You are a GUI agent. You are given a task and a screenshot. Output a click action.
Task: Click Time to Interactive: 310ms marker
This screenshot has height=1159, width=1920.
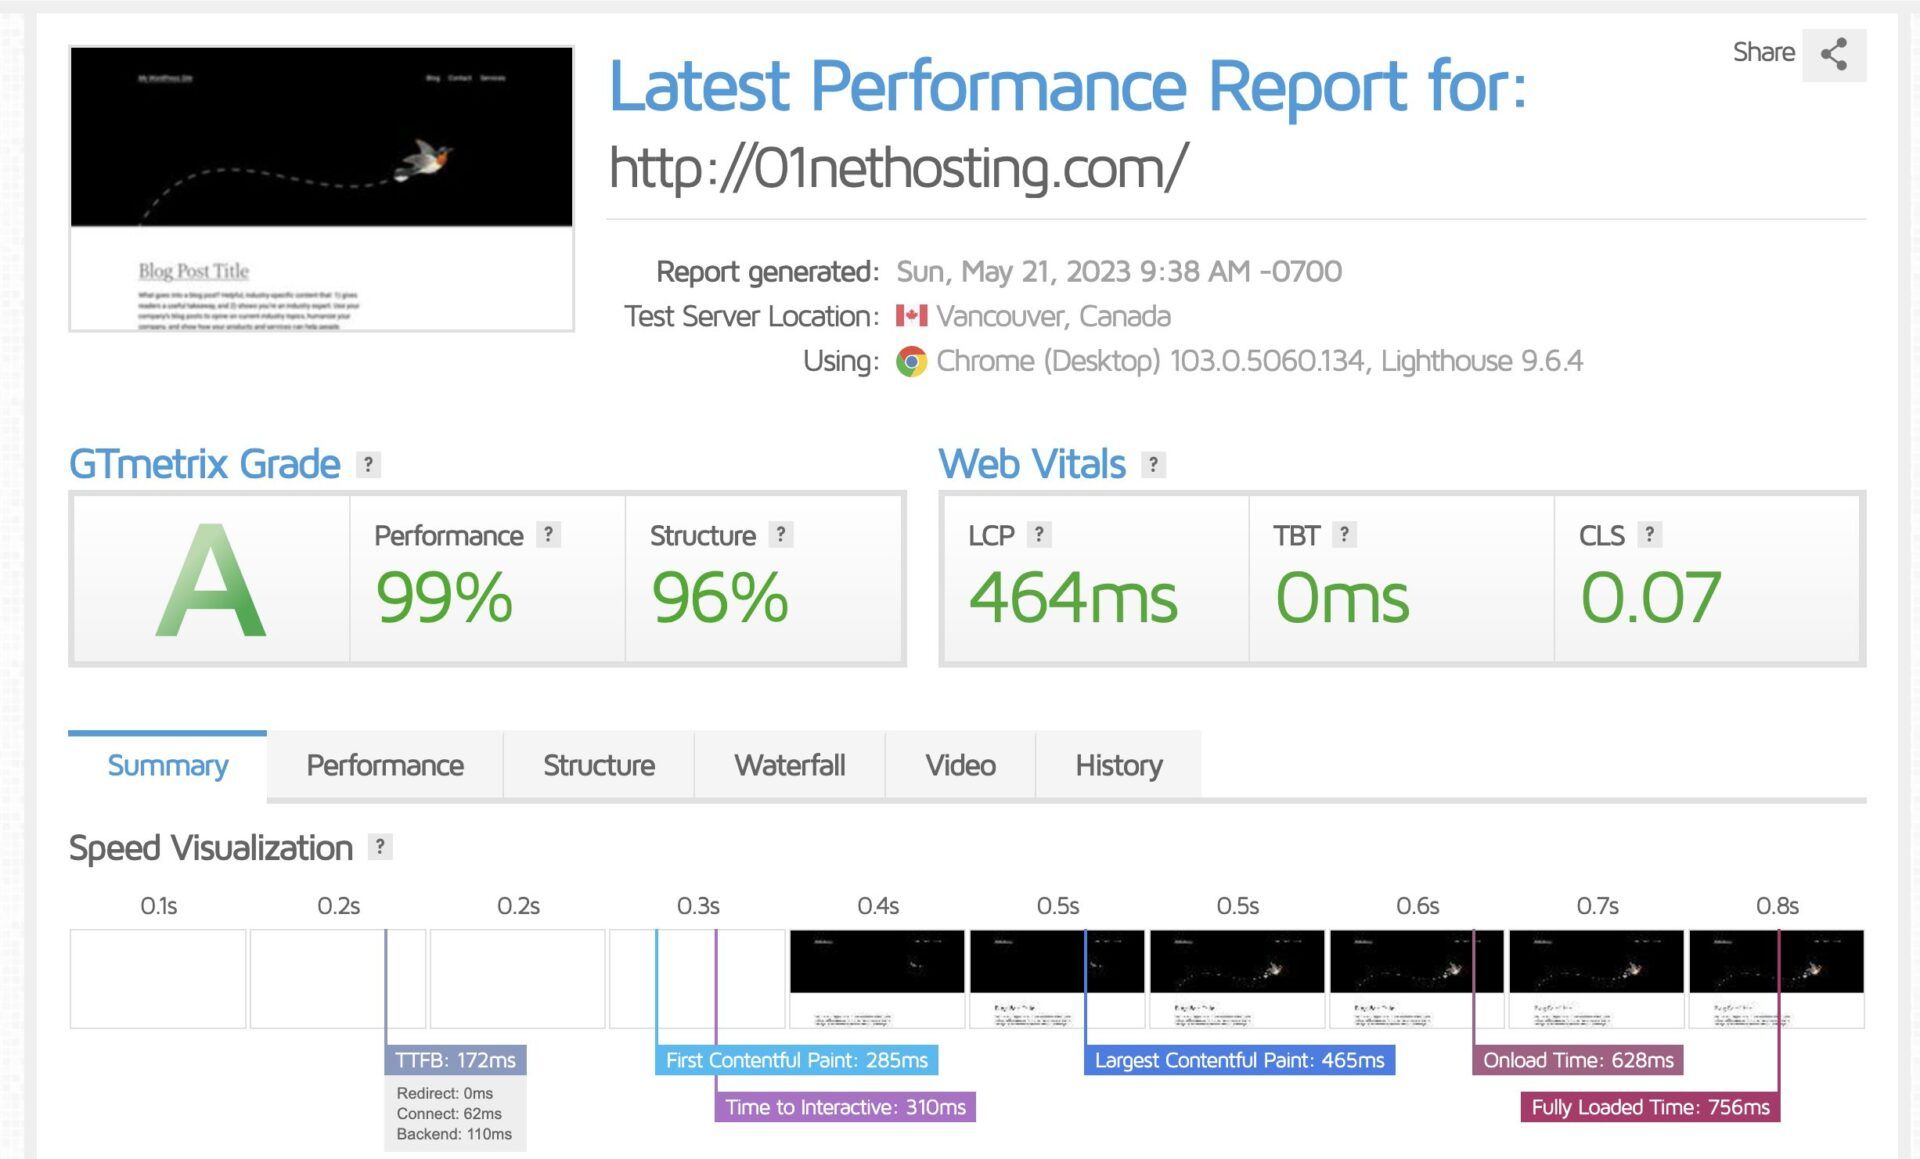click(845, 1107)
